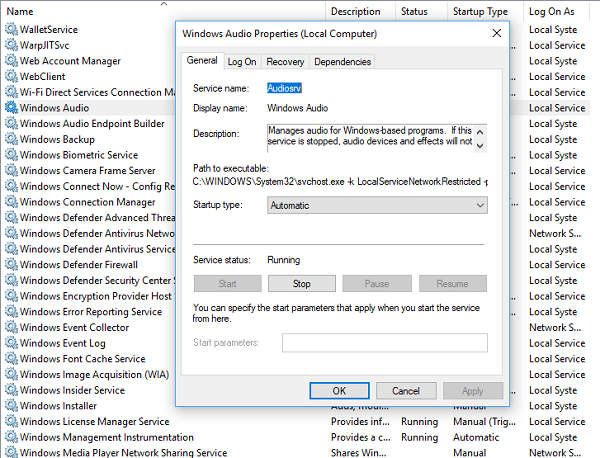
Task: Select the Windows Audio service row
Action: [54, 108]
